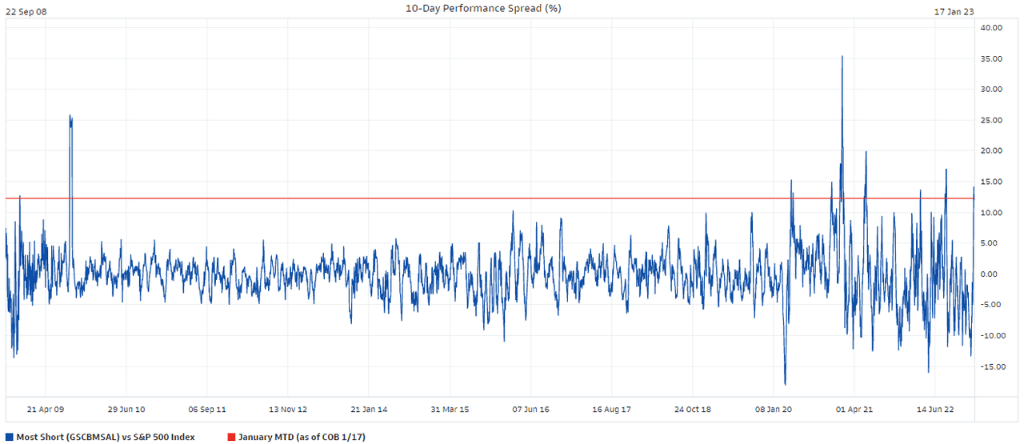Click the 40.00 y-axis label

[991, 28]
